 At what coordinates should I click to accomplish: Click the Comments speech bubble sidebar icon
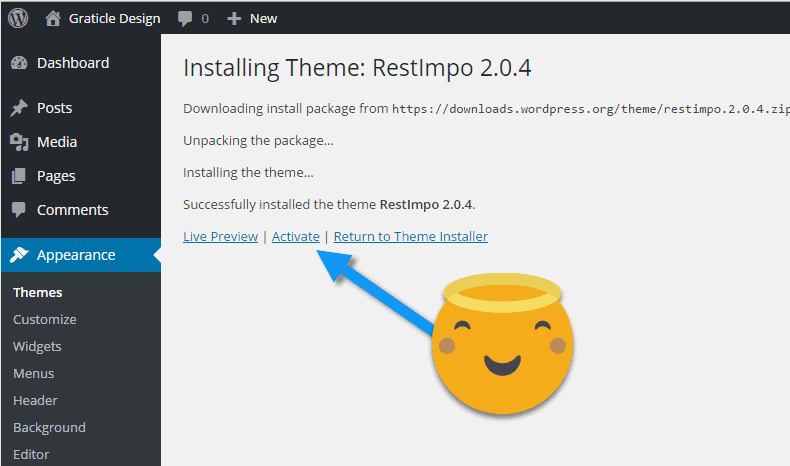(19, 210)
